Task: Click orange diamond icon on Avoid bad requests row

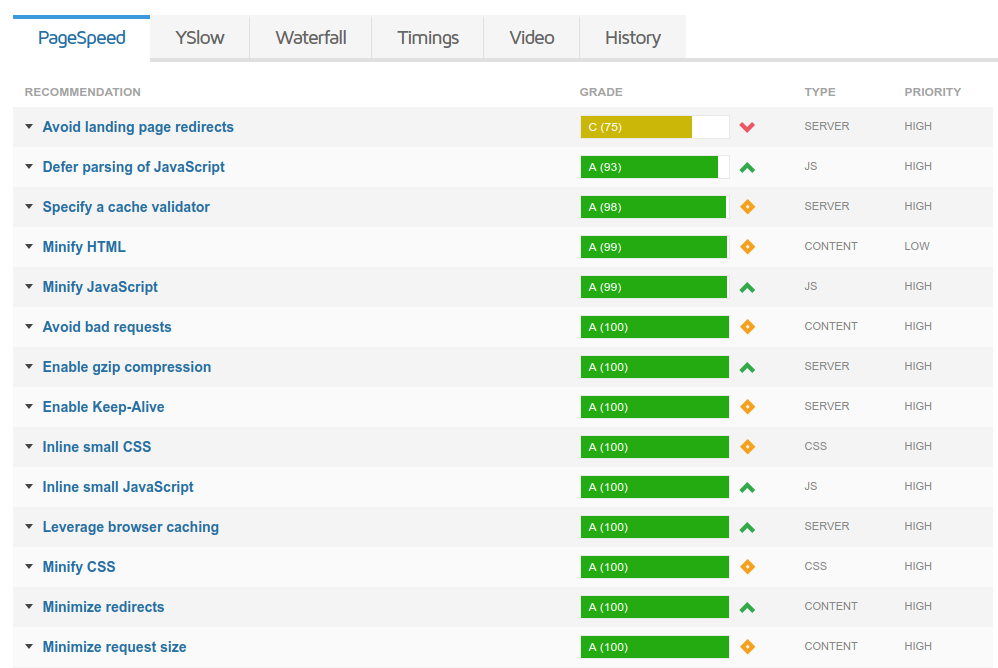Action: tap(747, 327)
